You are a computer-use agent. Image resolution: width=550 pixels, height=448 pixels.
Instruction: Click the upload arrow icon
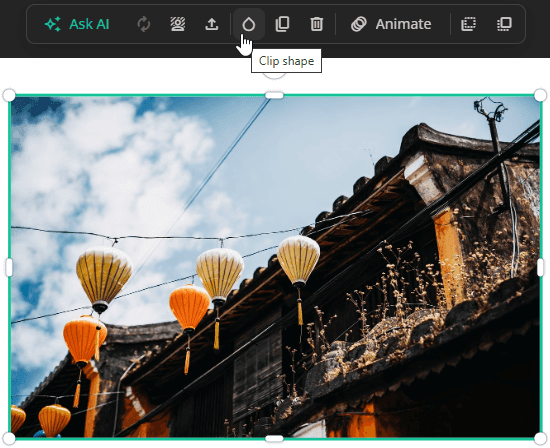coord(212,24)
